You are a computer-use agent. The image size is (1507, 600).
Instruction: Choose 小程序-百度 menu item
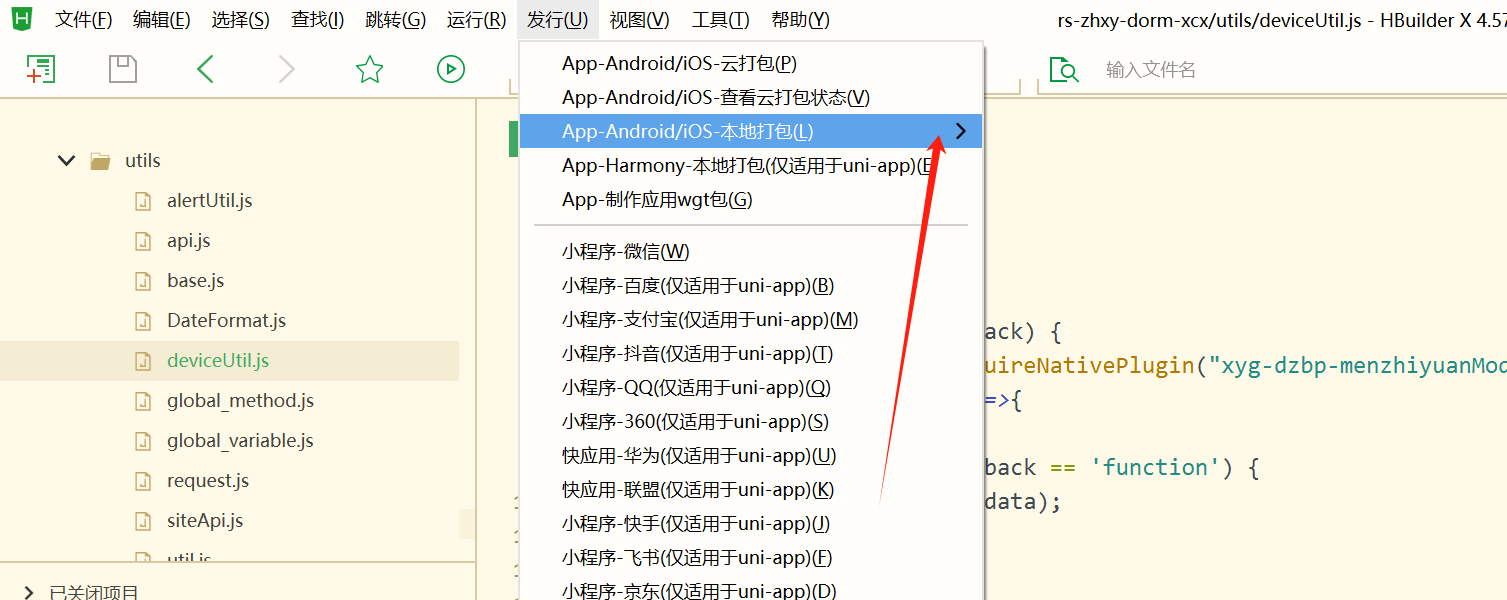(x=751, y=286)
